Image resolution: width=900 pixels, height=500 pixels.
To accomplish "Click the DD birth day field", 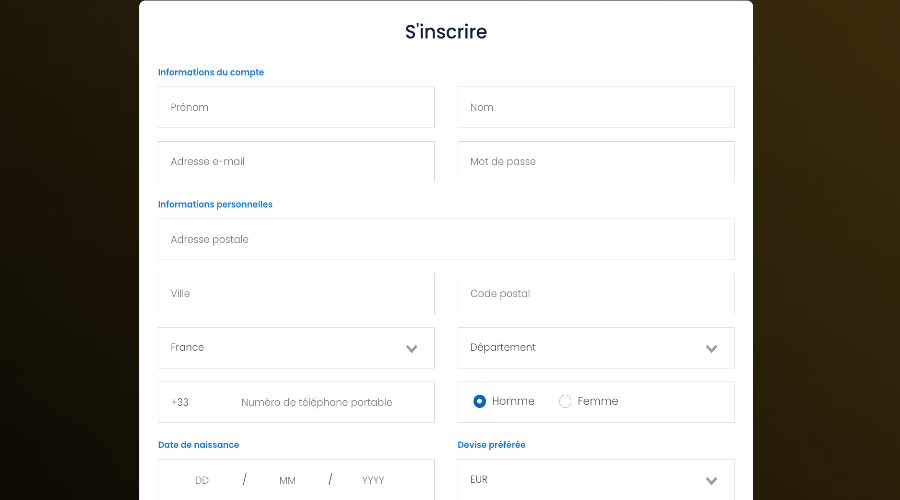I will tap(202, 480).
